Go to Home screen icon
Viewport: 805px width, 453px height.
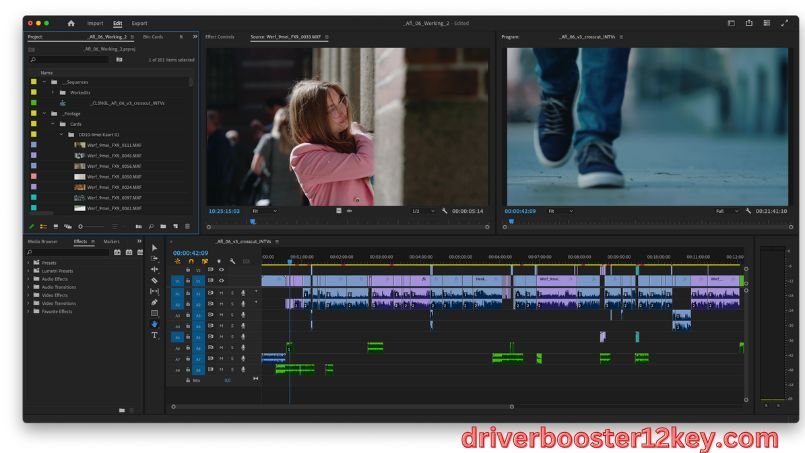coord(71,23)
